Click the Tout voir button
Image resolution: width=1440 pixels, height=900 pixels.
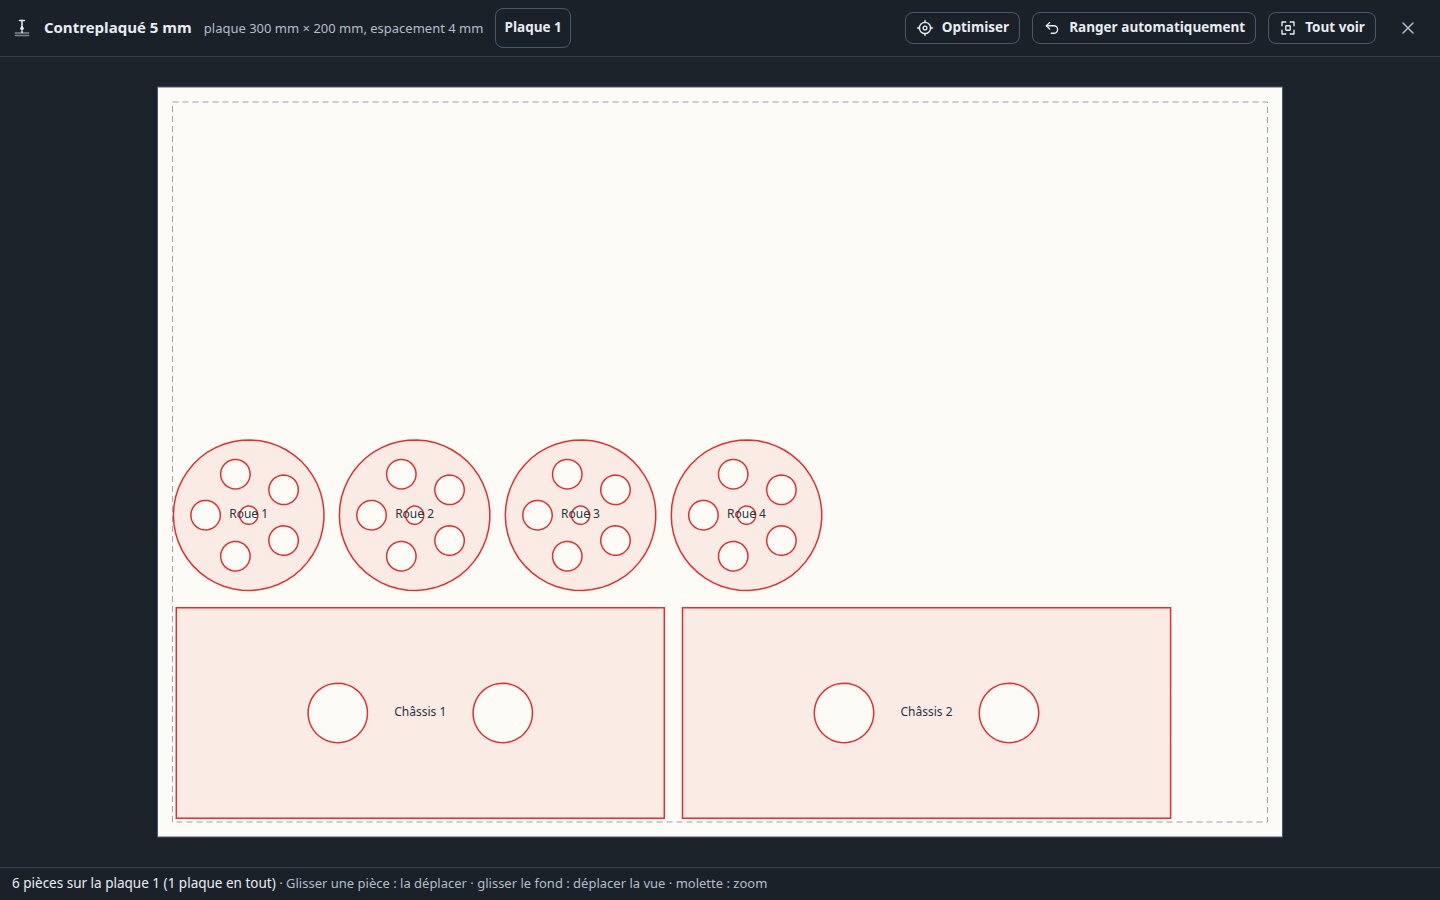pyautogui.click(x=1322, y=28)
